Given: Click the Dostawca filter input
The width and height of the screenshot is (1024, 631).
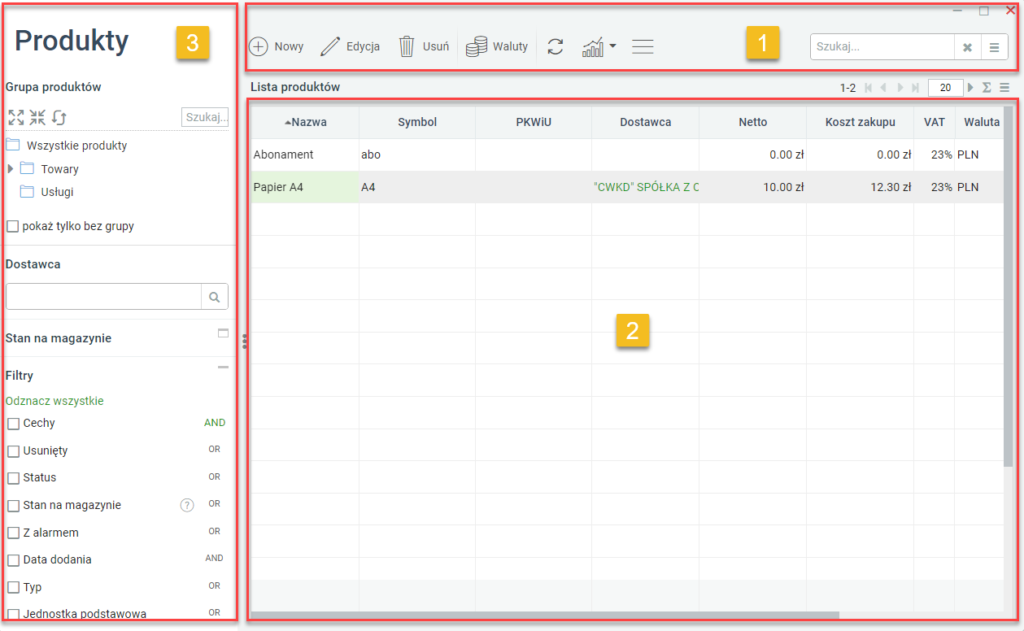Looking at the screenshot, I should tap(104, 297).
